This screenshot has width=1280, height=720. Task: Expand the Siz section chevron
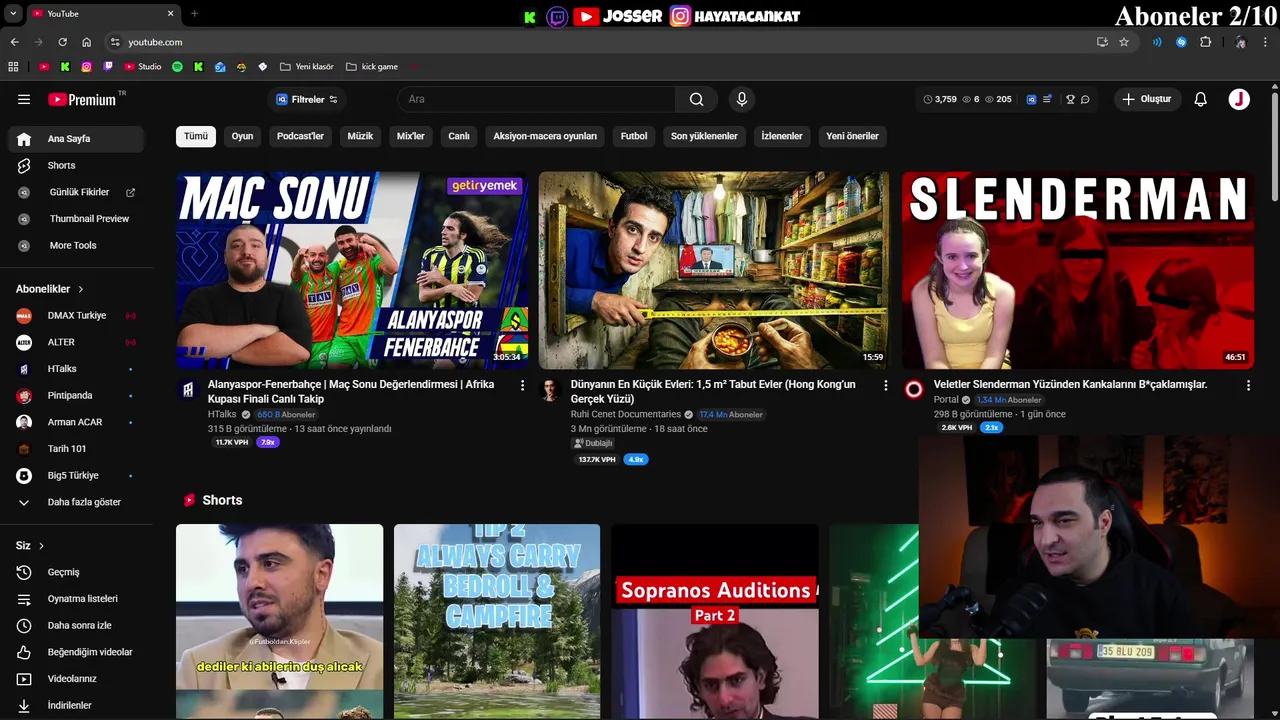pos(41,546)
